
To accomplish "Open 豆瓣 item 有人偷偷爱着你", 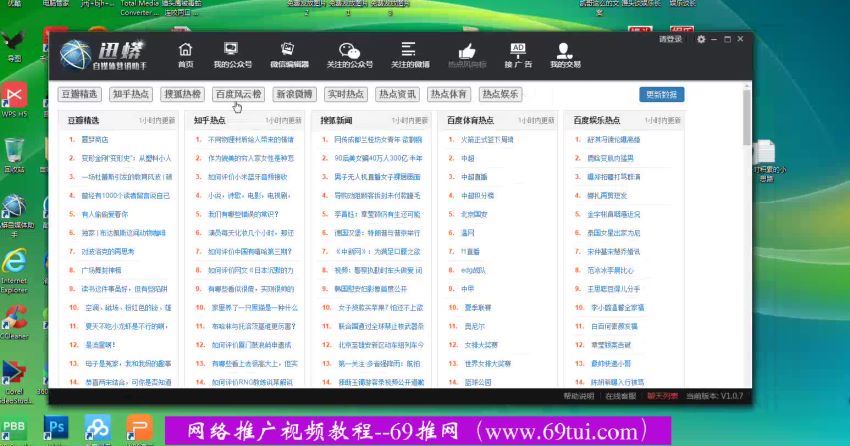I will 105,214.
